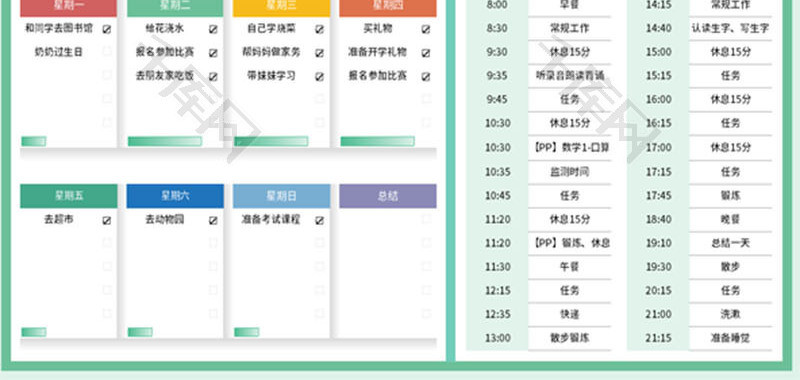Select the 8:30 time cell
Viewport: 800px width, 380px height.
tap(497, 28)
